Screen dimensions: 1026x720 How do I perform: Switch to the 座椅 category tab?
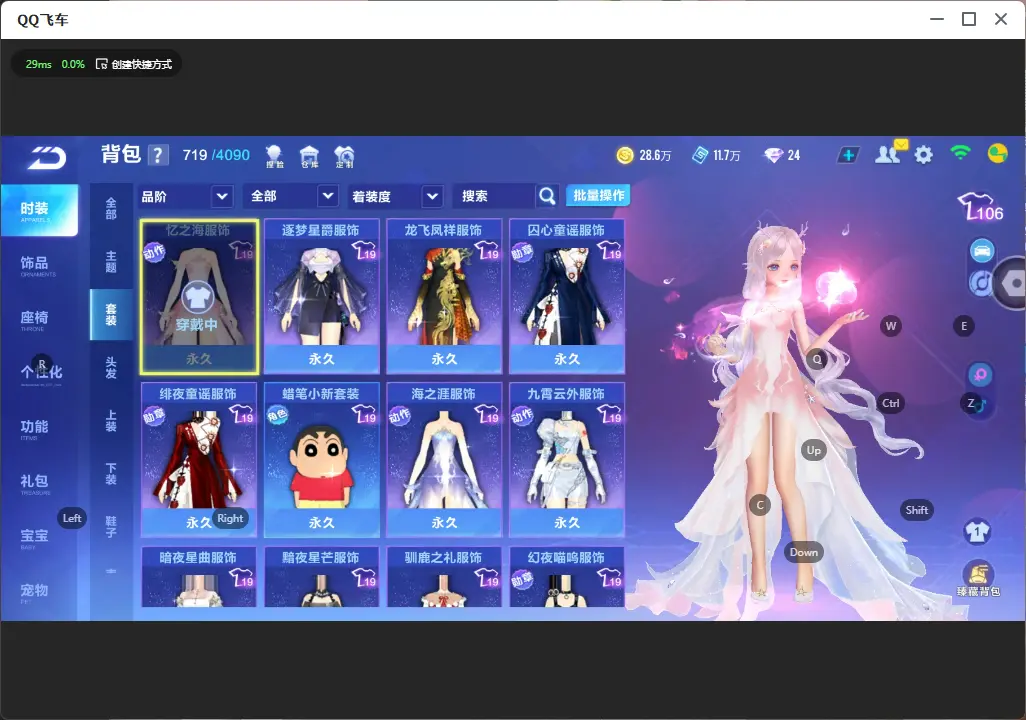tap(36, 319)
